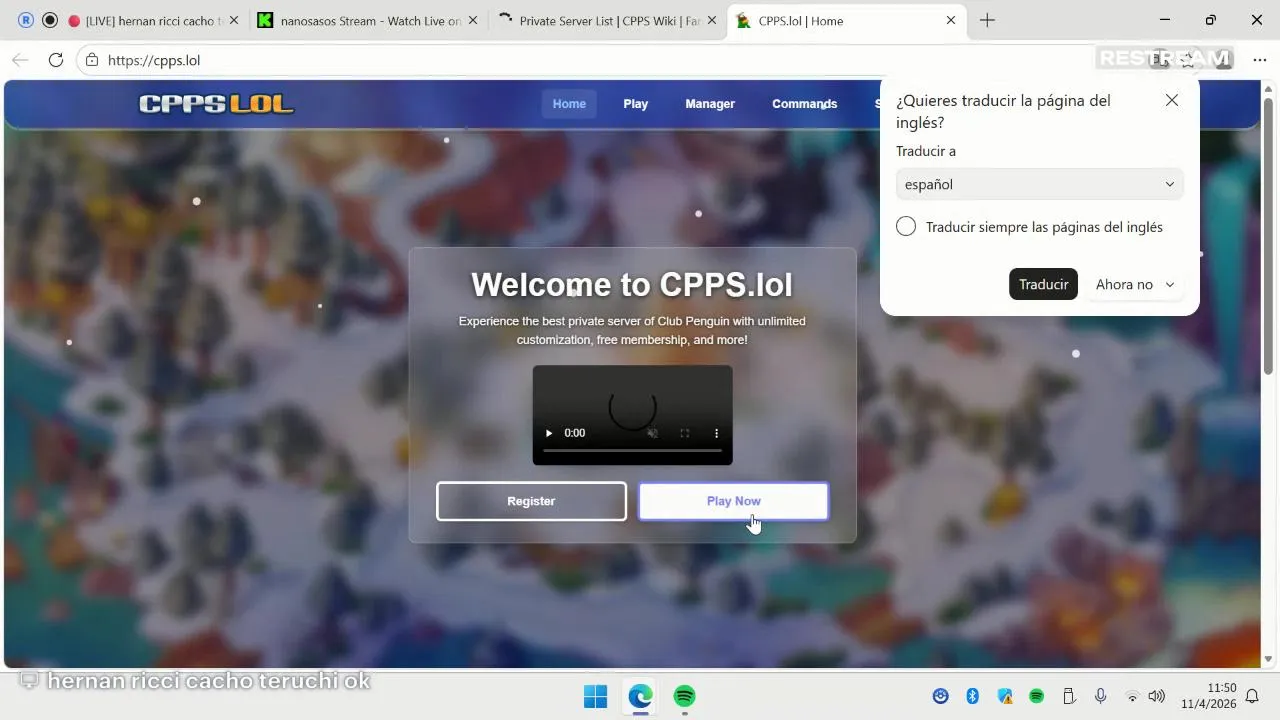Open the blue round tray icon
This screenshot has height=720, width=1280.
tap(940, 696)
